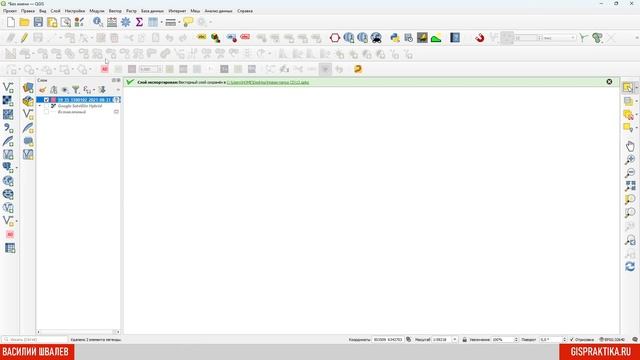The height and width of the screenshot is (360, 640).
Task: Show the statistical summary Sigma icon
Action: (x=139, y=22)
